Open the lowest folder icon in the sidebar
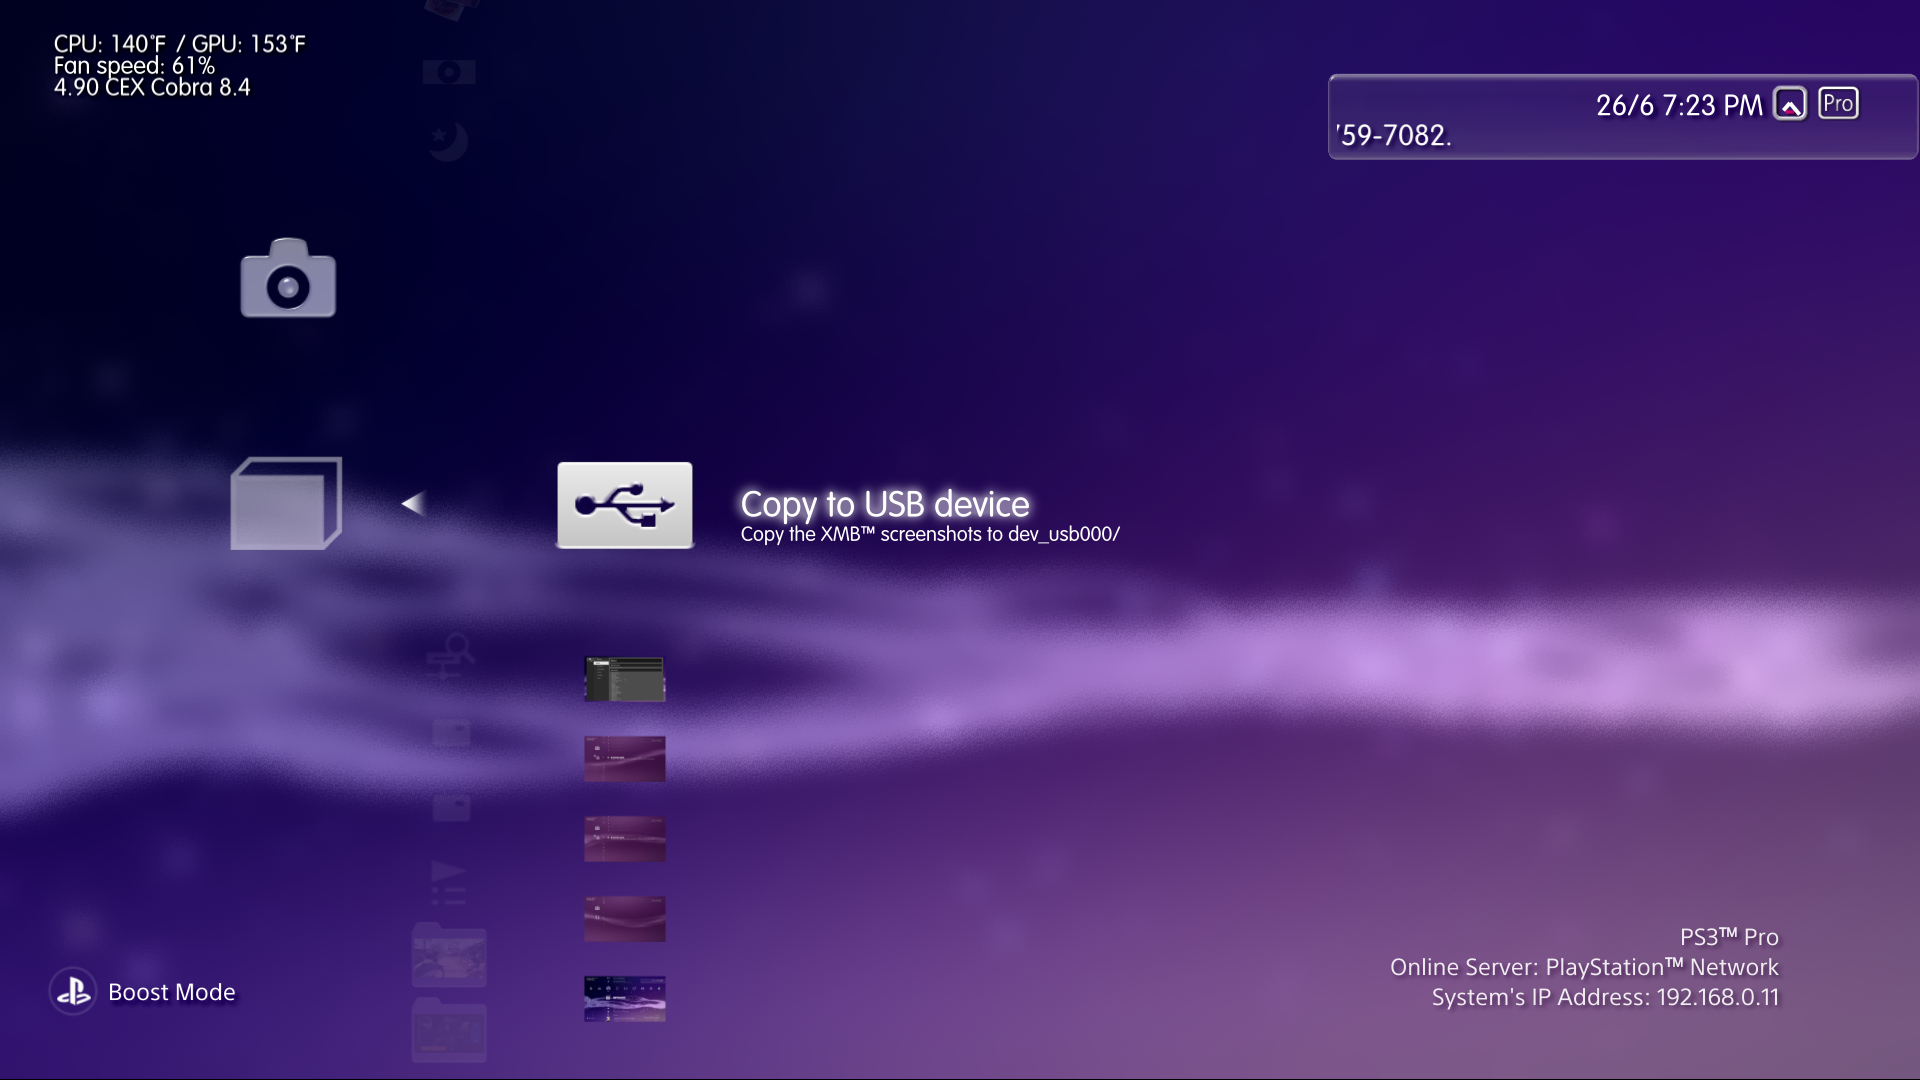Image resolution: width=1920 pixels, height=1080 pixels. point(448,1030)
